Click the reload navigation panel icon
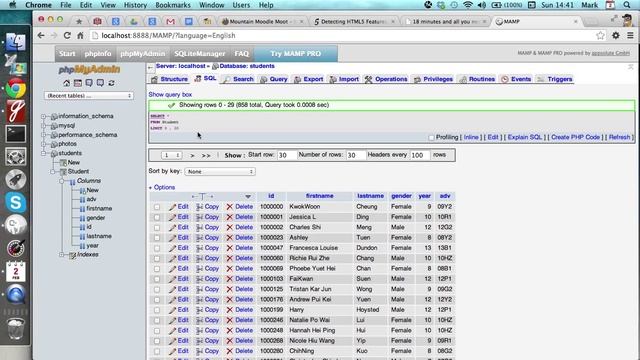 click(x=111, y=83)
